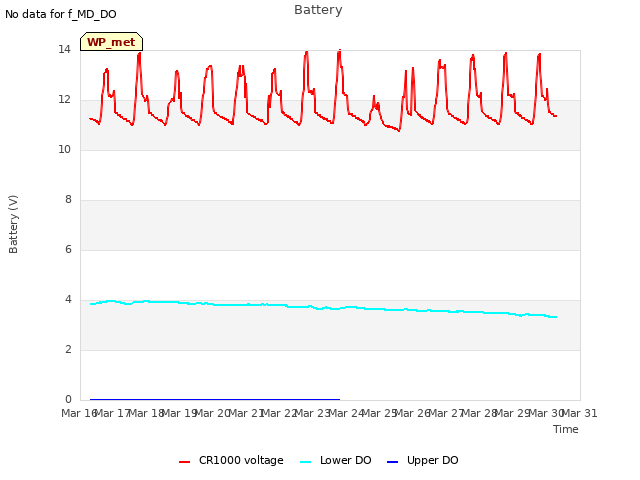
Task: Click the 8 y-axis tick label
Action: pos(68,200)
